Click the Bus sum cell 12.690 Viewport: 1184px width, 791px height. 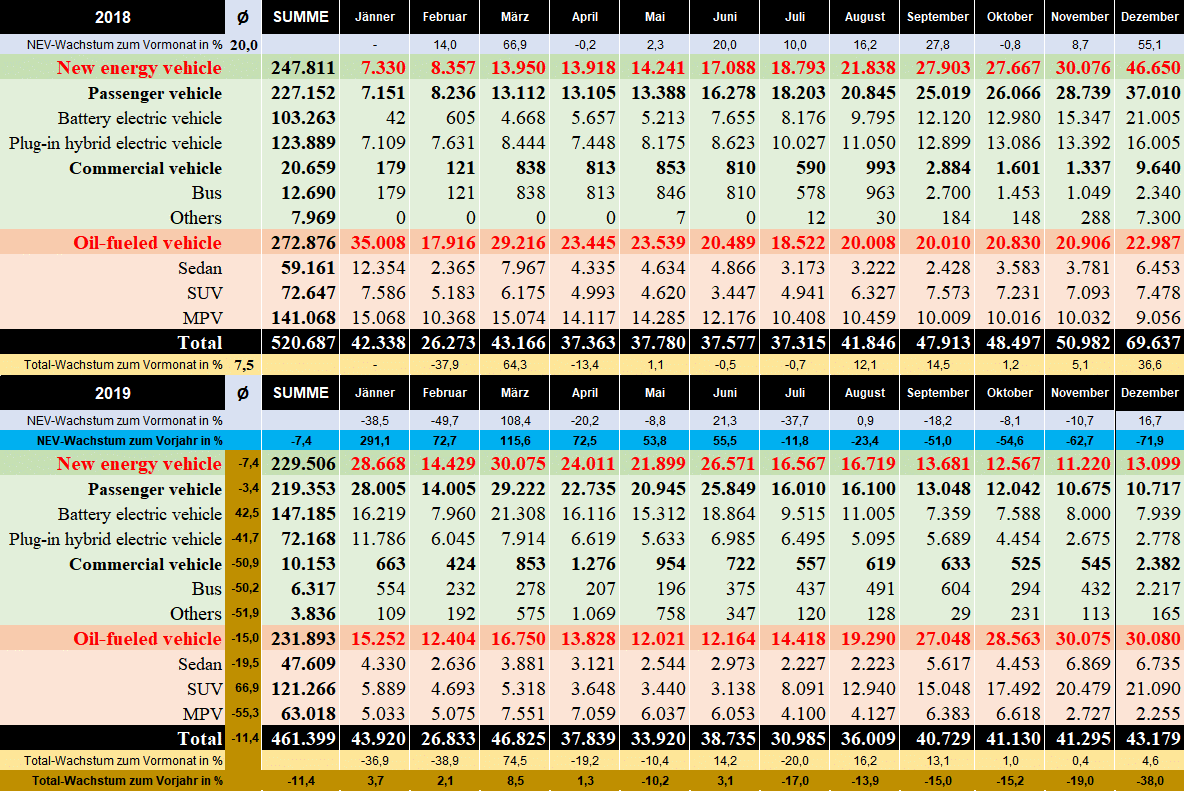point(308,192)
